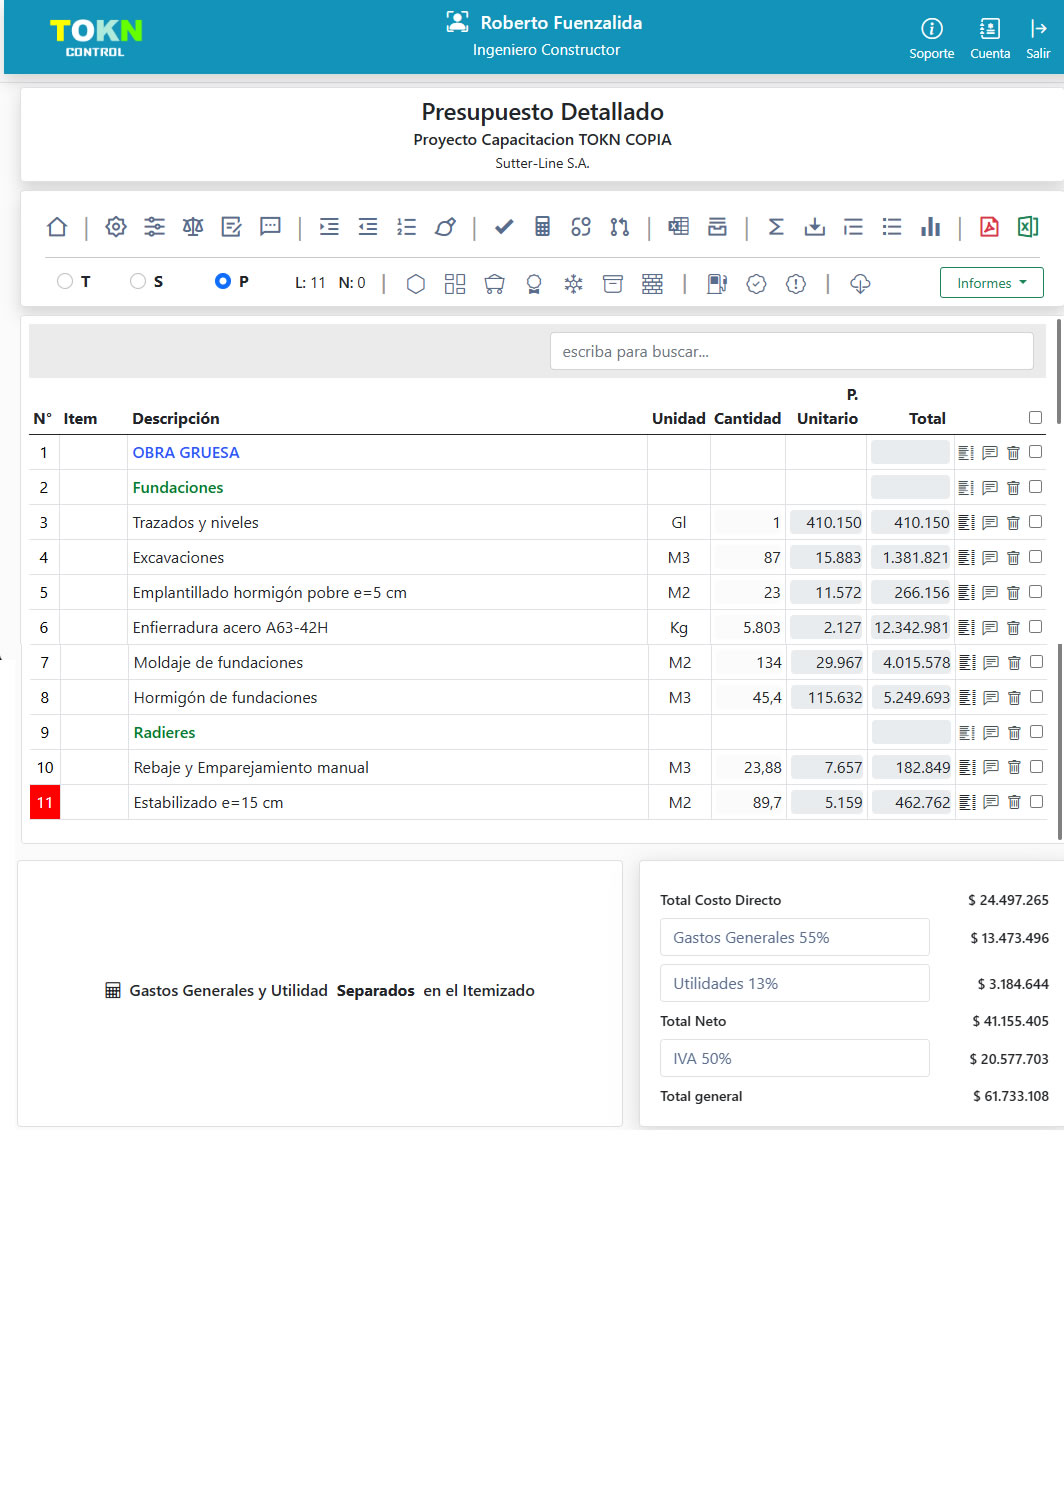Screen dimensions: 1064x1500
Task: Click the sigma summation icon
Action: pyautogui.click(x=776, y=227)
